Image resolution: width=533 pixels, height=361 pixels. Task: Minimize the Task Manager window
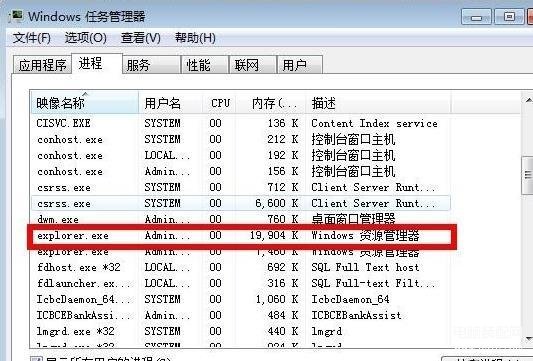tap(476, 17)
